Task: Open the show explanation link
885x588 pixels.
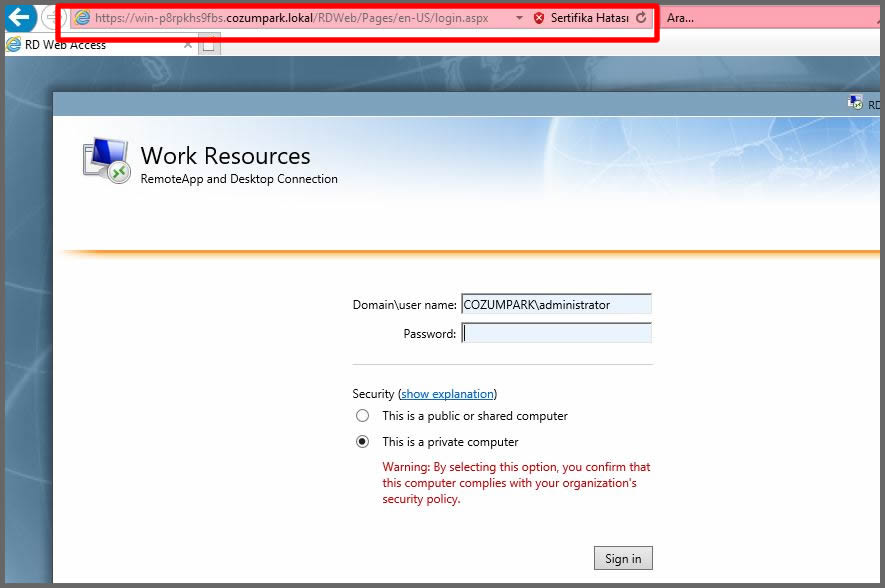Action: click(x=448, y=394)
